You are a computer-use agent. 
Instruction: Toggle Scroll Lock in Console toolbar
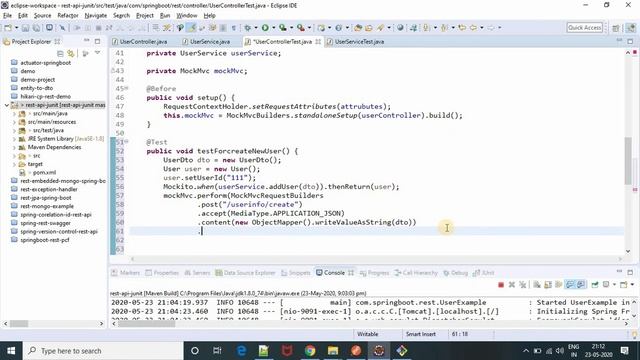coord(548,284)
